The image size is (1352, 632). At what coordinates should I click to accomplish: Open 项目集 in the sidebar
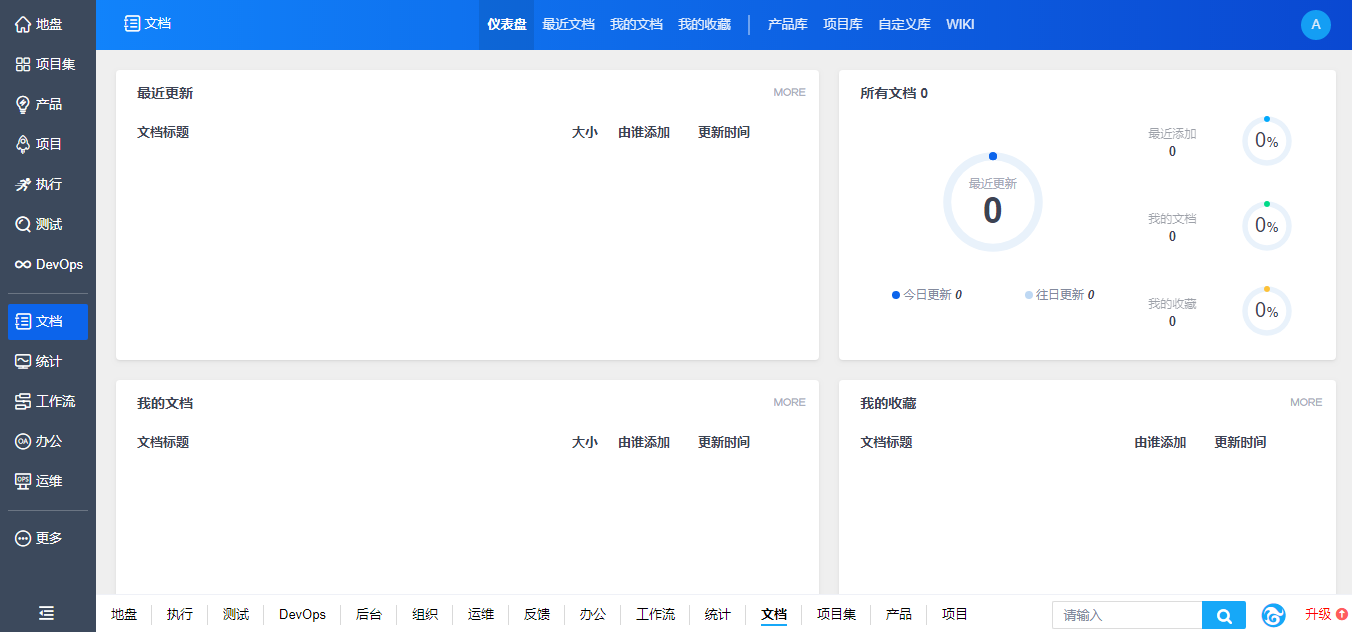(47, 64)
